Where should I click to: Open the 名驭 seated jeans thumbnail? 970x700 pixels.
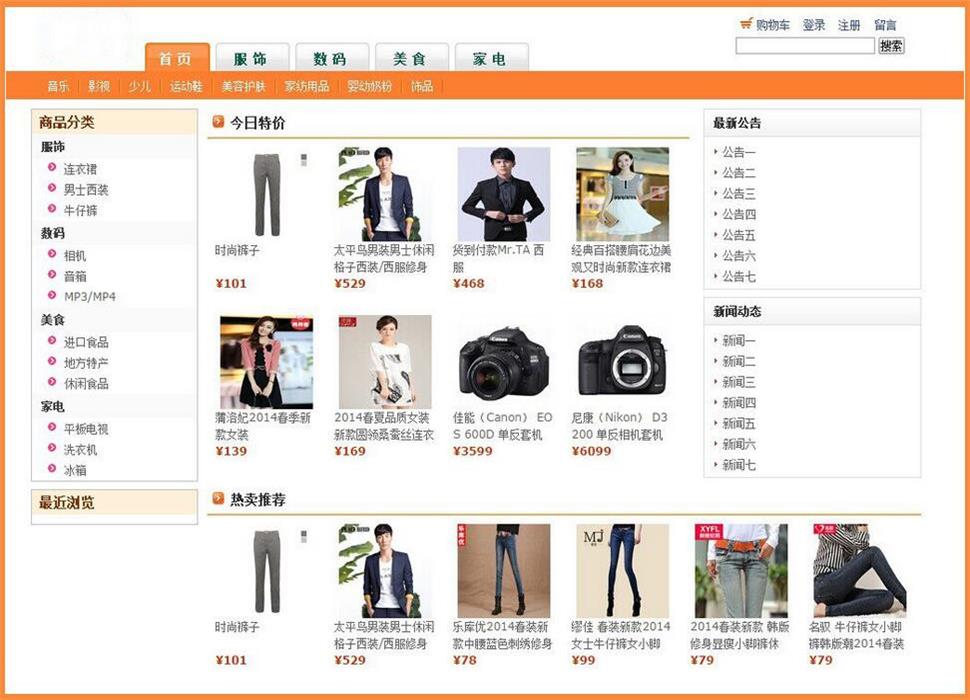point(860,571)
